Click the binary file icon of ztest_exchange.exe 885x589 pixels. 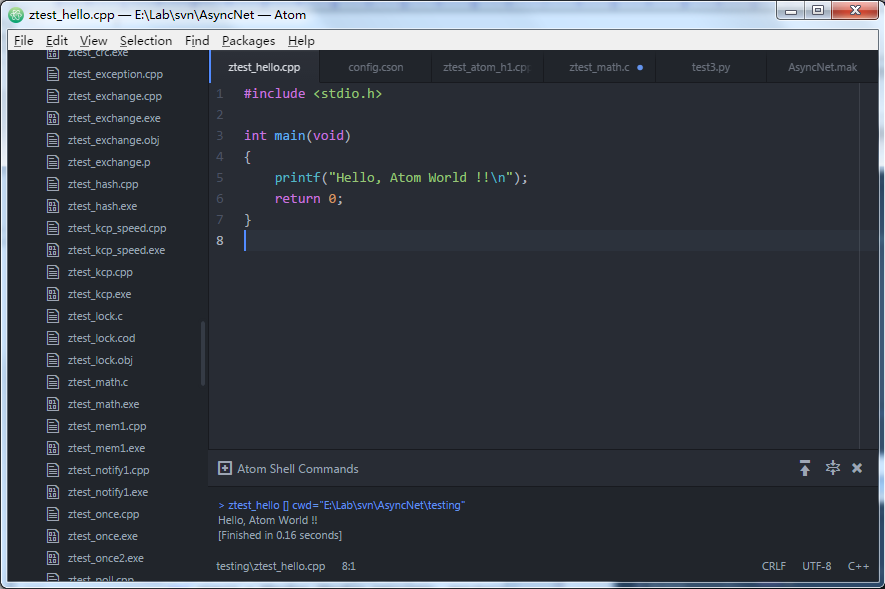click(x=52, y=118)
